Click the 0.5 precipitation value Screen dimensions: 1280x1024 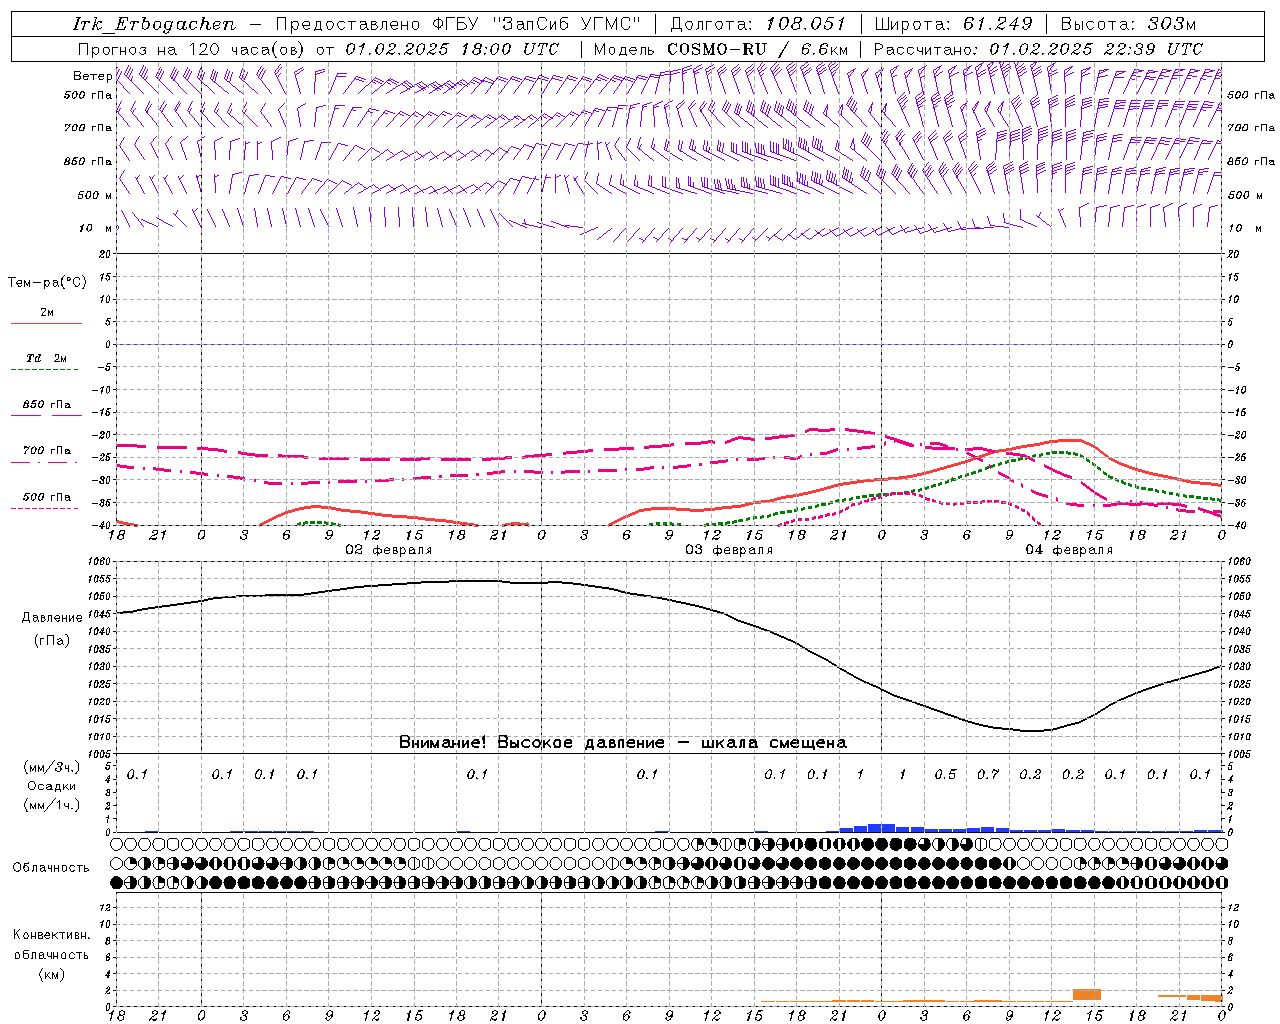[945, 774]
